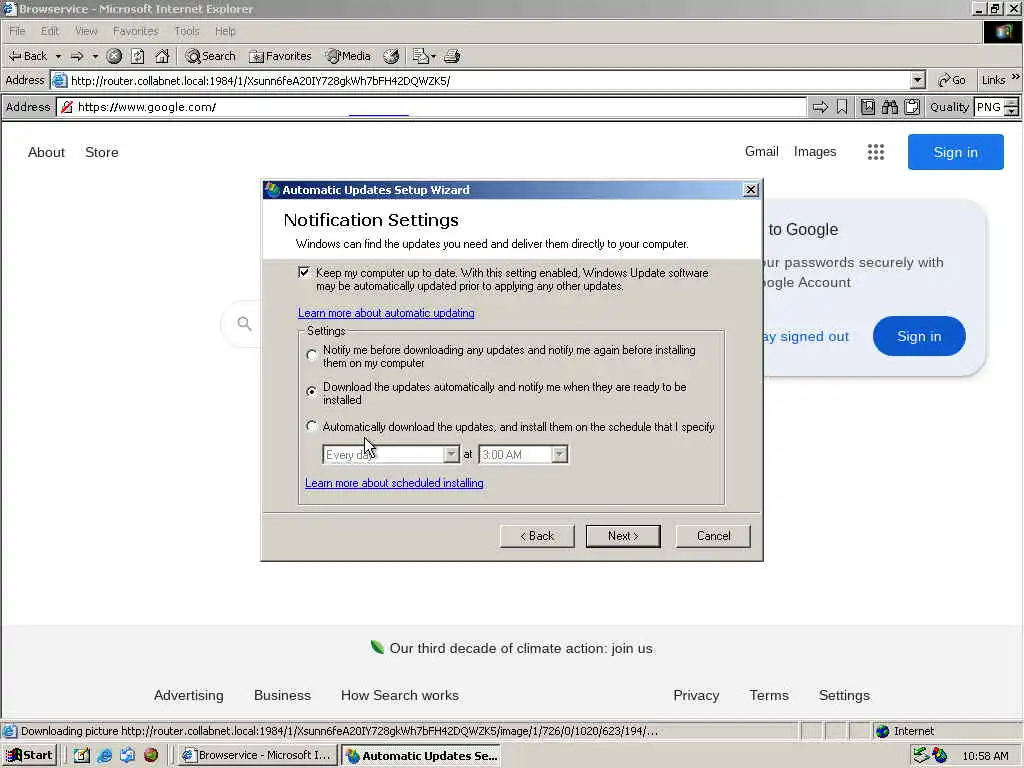Expand the IE address bar dropdown
The height and width of the screenshot is (768, 1024).
(918, 80)
